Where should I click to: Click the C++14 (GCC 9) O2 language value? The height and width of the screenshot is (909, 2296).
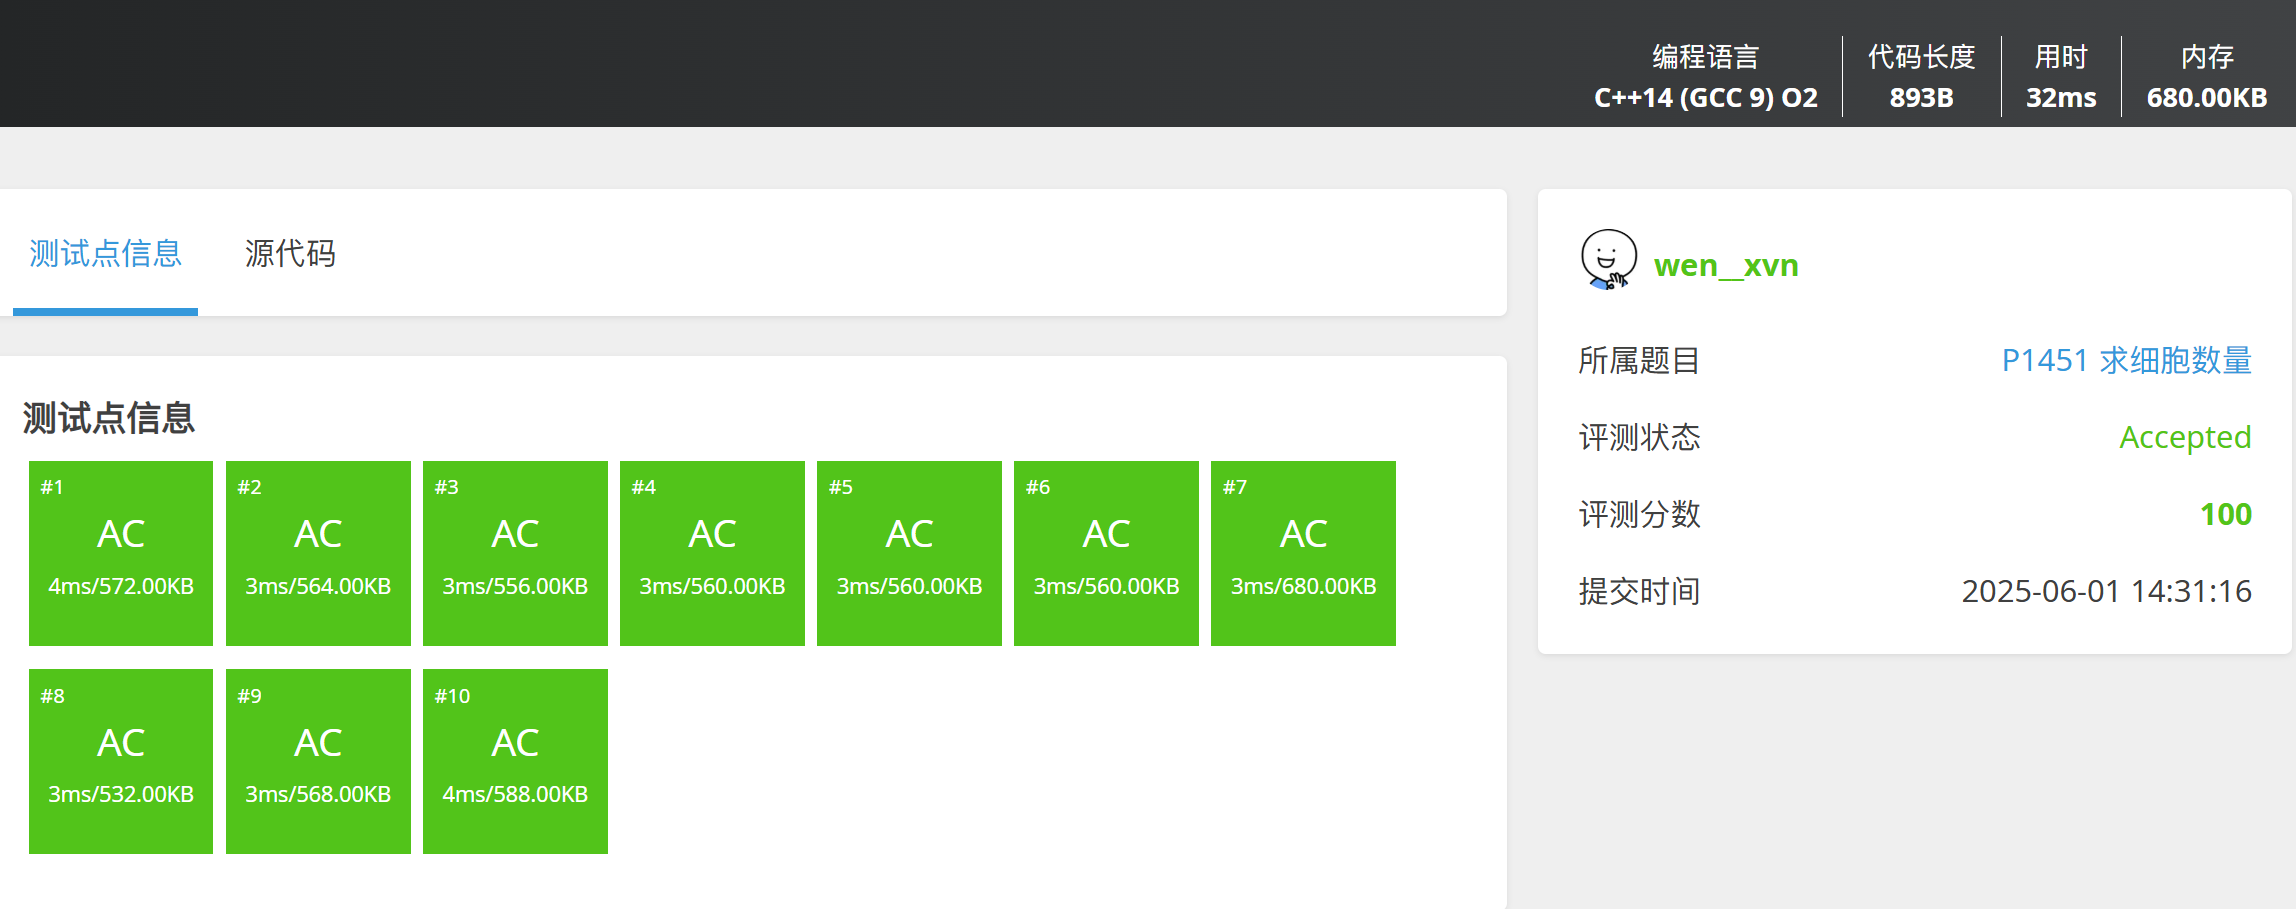tap(1706, 98)
